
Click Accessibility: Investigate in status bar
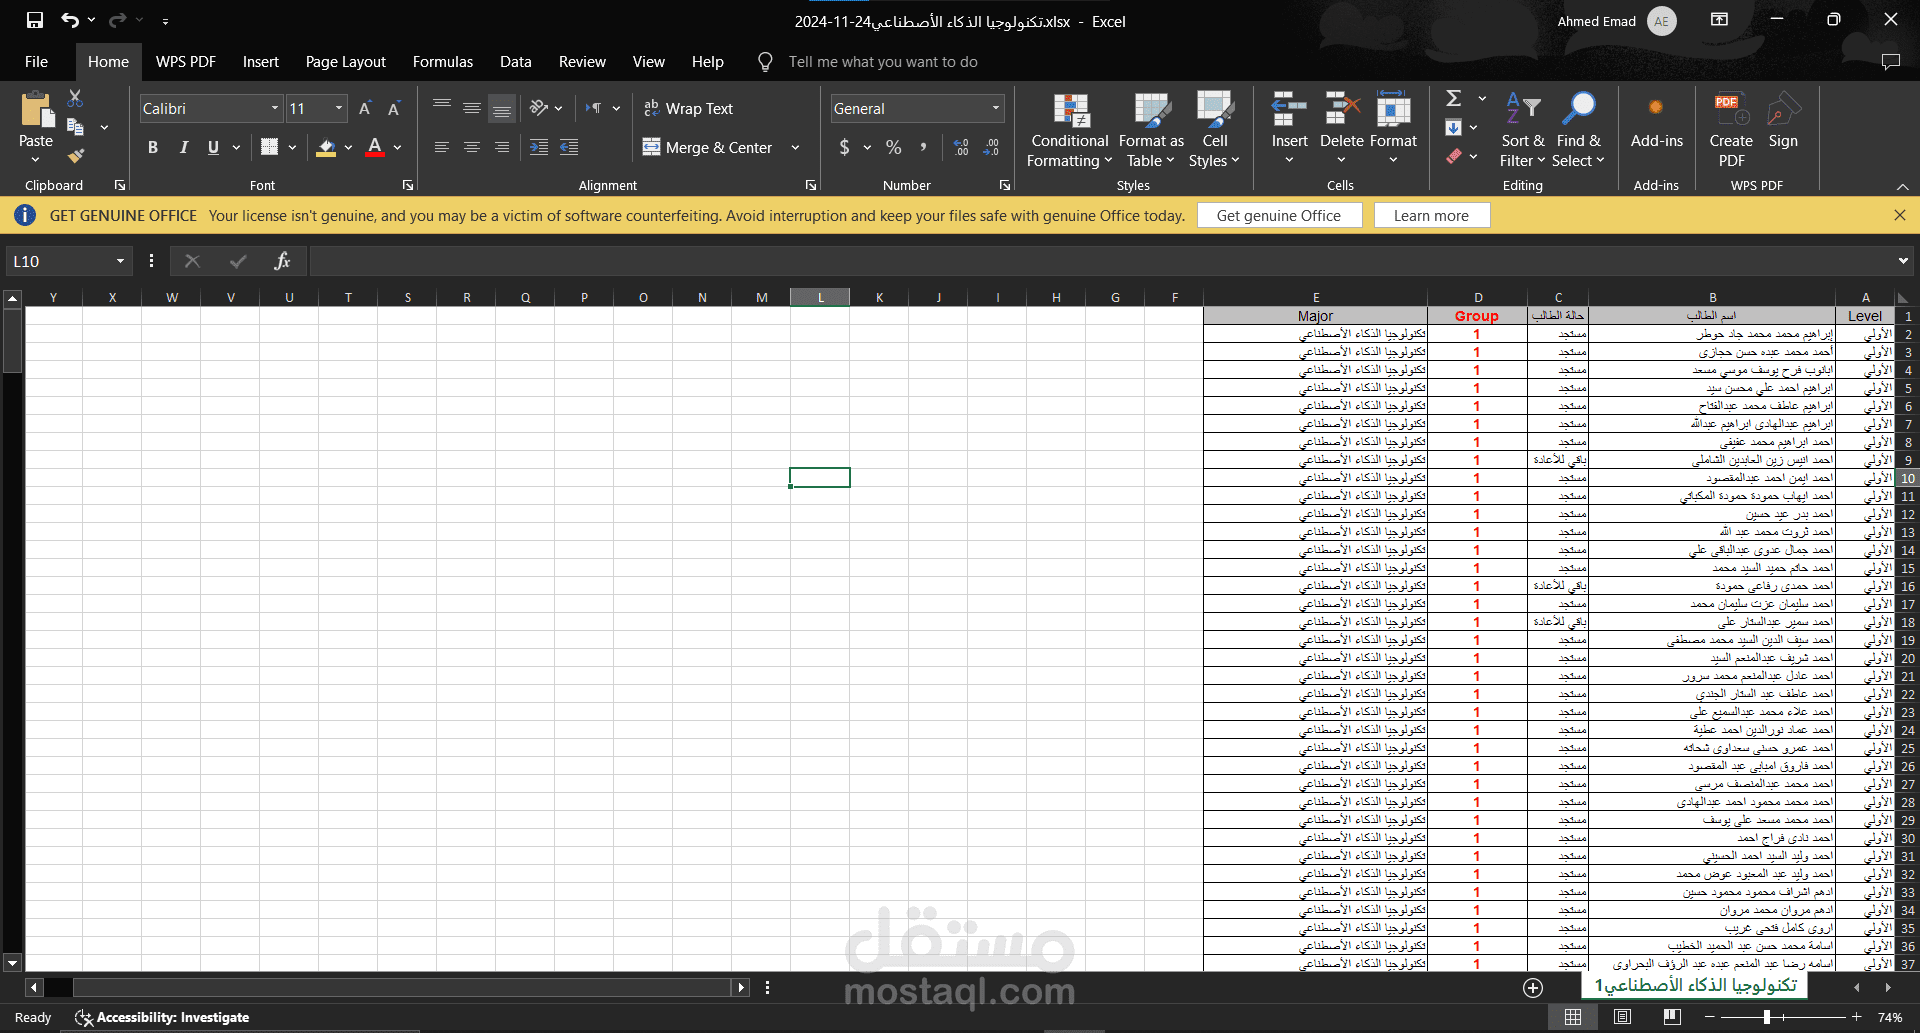point(162,1017)
